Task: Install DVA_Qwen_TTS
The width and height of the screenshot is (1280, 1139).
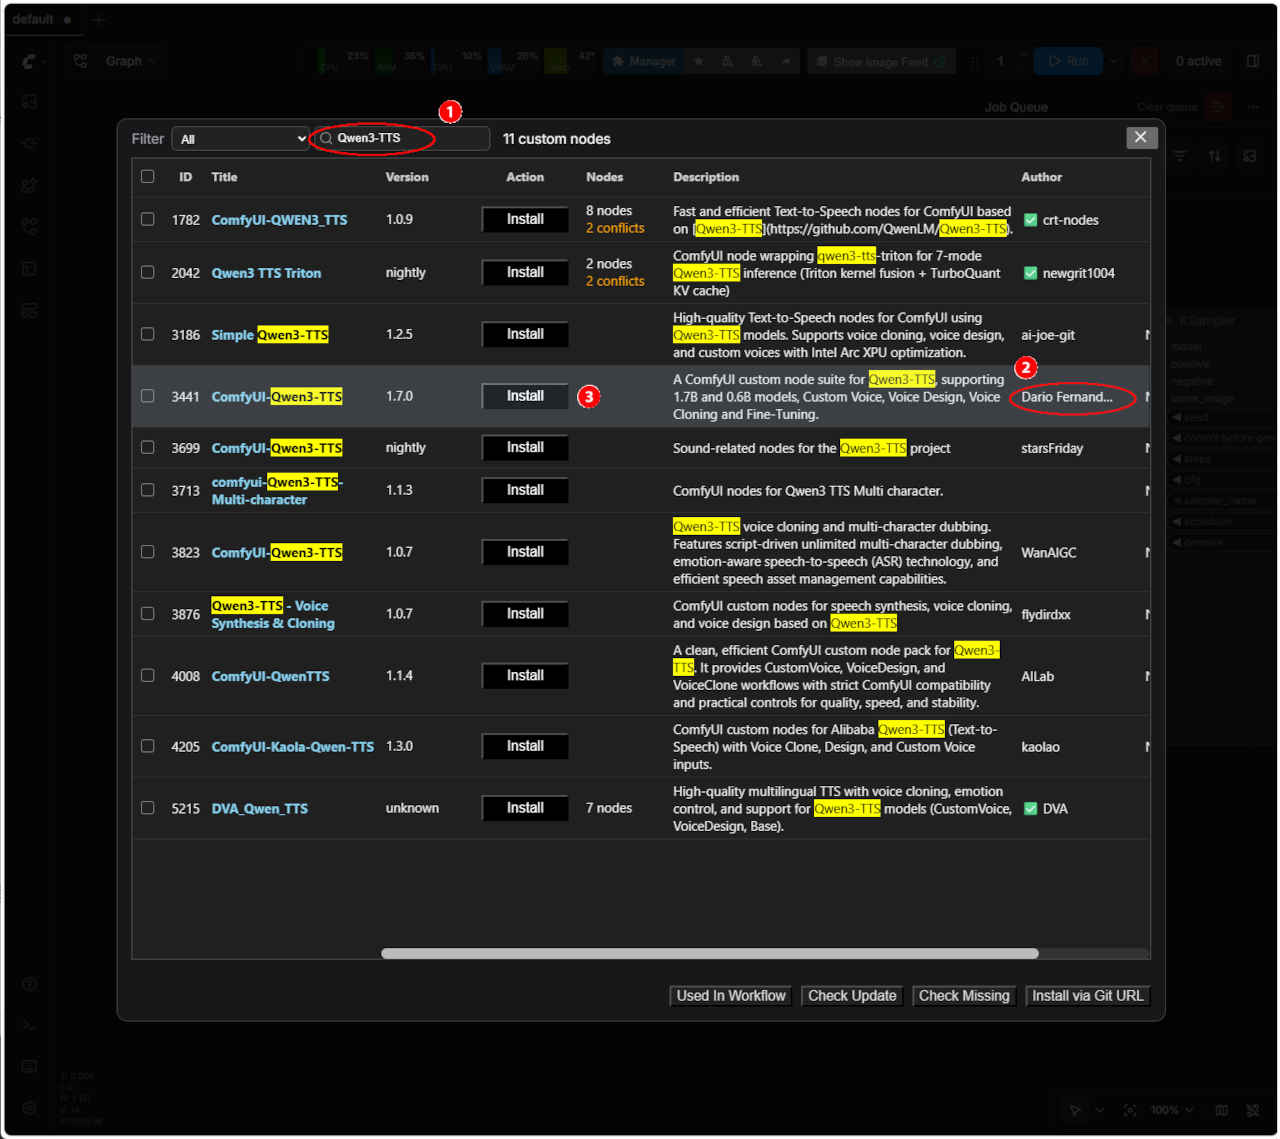Action: pyautogui.click(x=525, y=808)
